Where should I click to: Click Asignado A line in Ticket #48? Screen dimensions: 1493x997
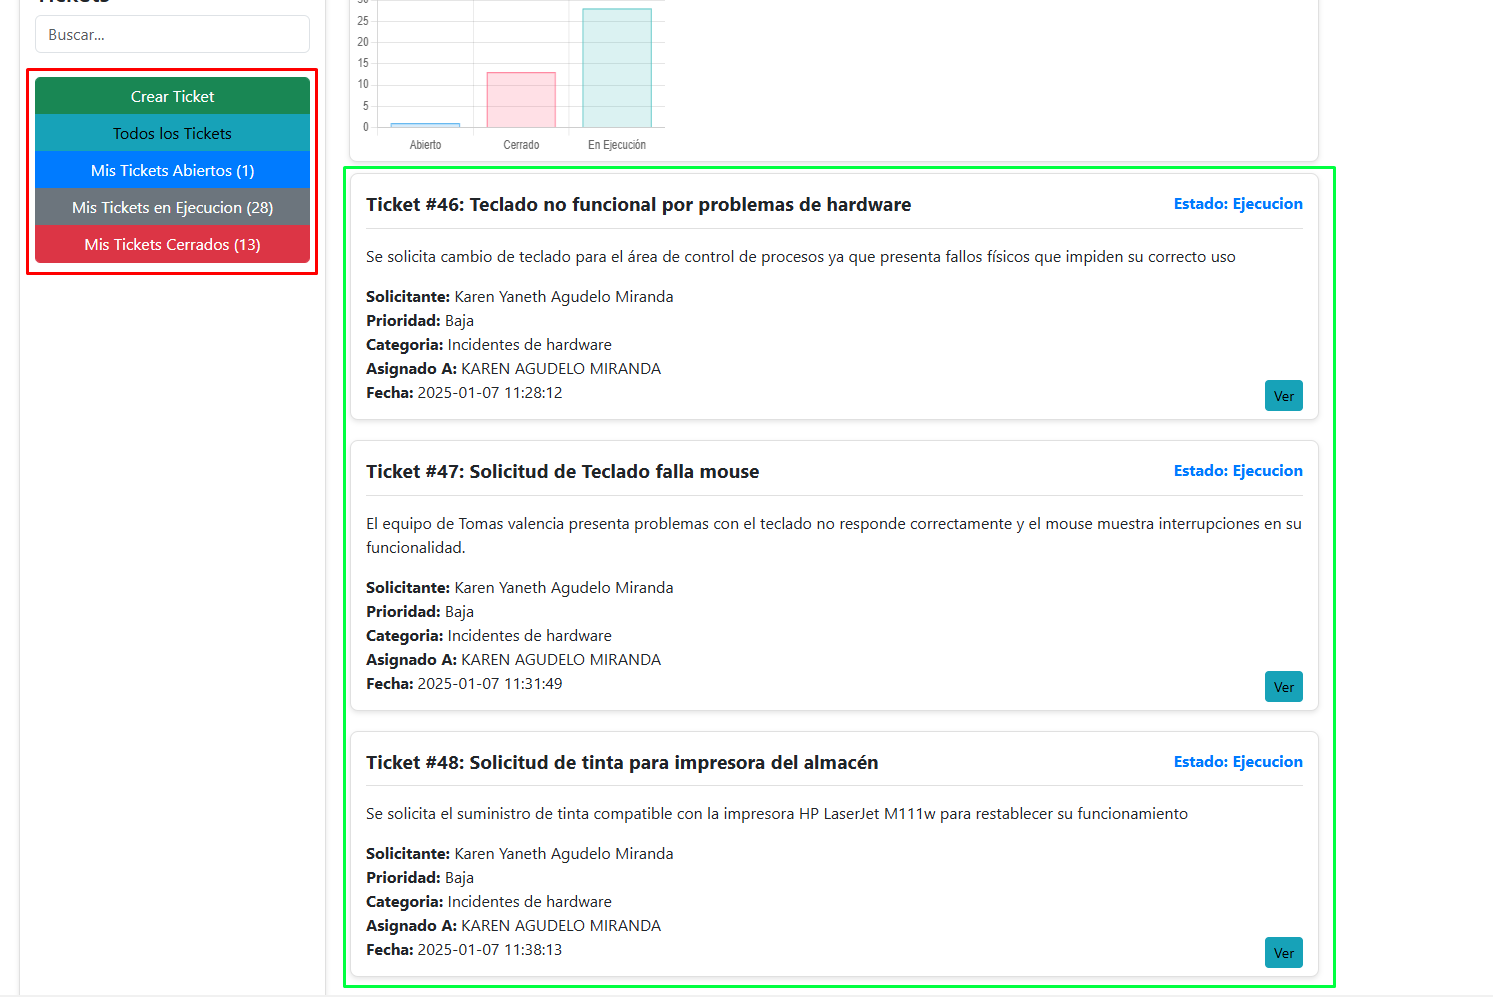513,926
